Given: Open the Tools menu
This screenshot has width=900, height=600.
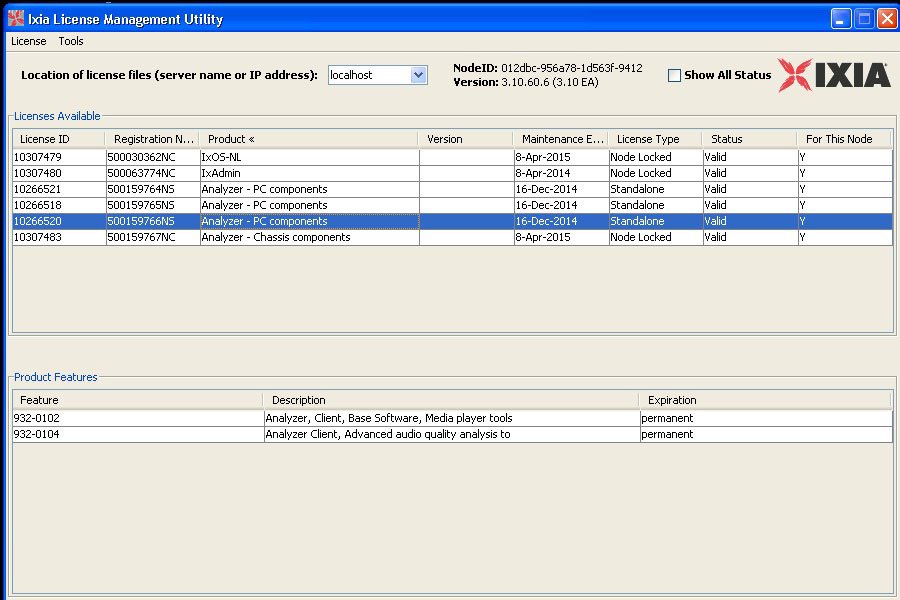Looking at the screenshot, I should tap(71, 41).
